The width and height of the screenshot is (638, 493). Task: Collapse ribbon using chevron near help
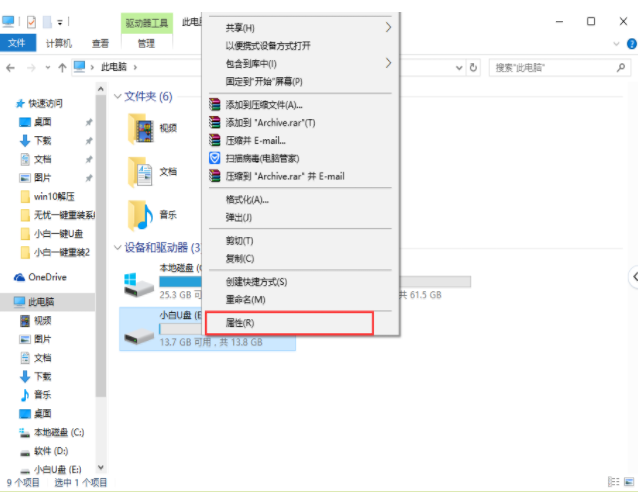(x=616, y=44)
